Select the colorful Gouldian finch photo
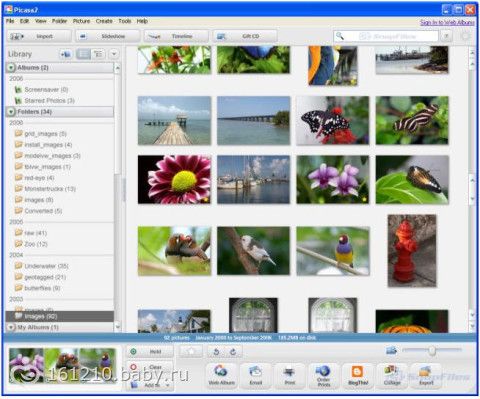Screen dimensions: 480x399 (333, 251)
